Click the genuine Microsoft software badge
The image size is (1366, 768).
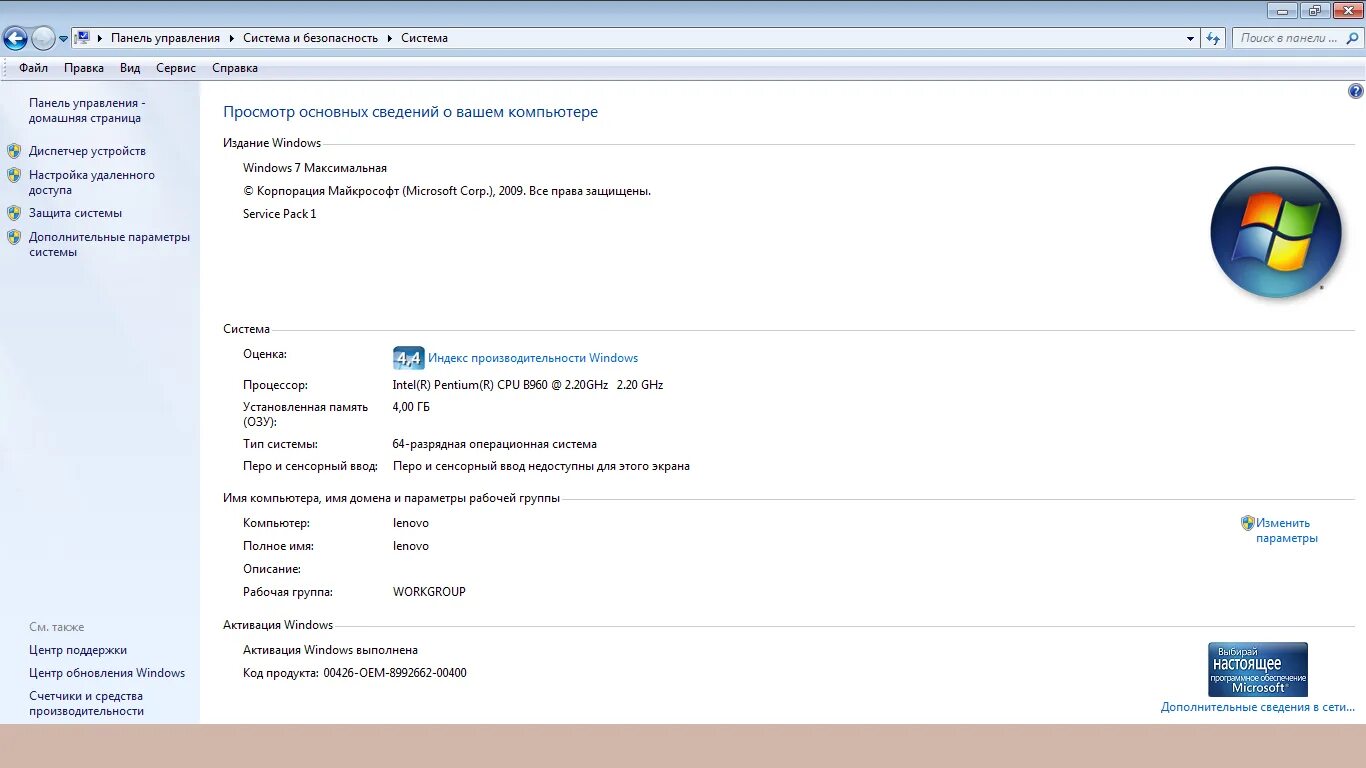[1258, 669]
